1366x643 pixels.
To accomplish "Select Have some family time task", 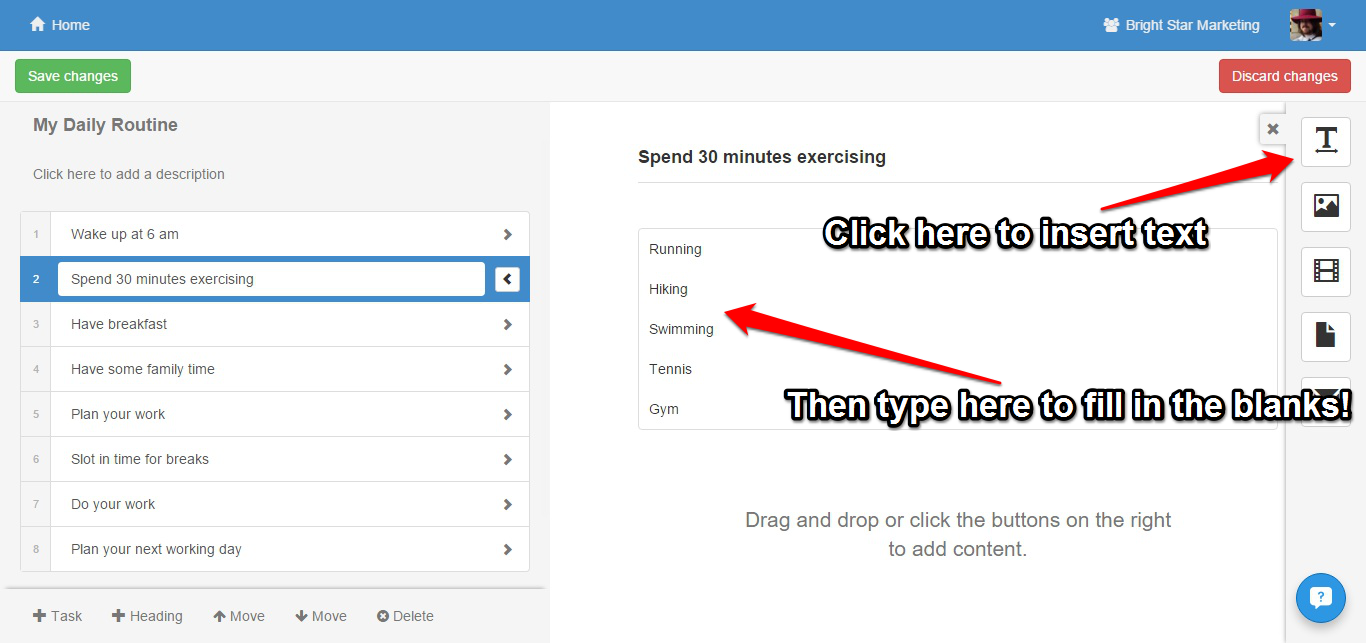I will tap(275, 369).
